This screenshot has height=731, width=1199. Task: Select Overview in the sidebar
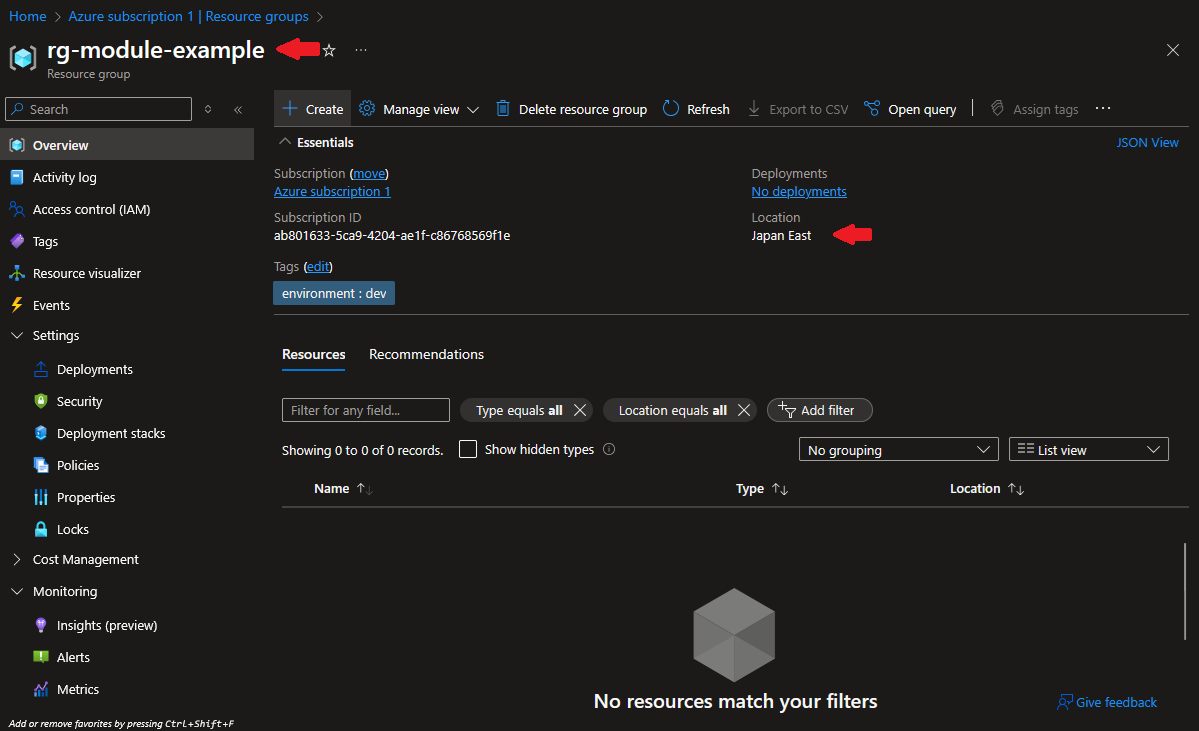point(127,145)
